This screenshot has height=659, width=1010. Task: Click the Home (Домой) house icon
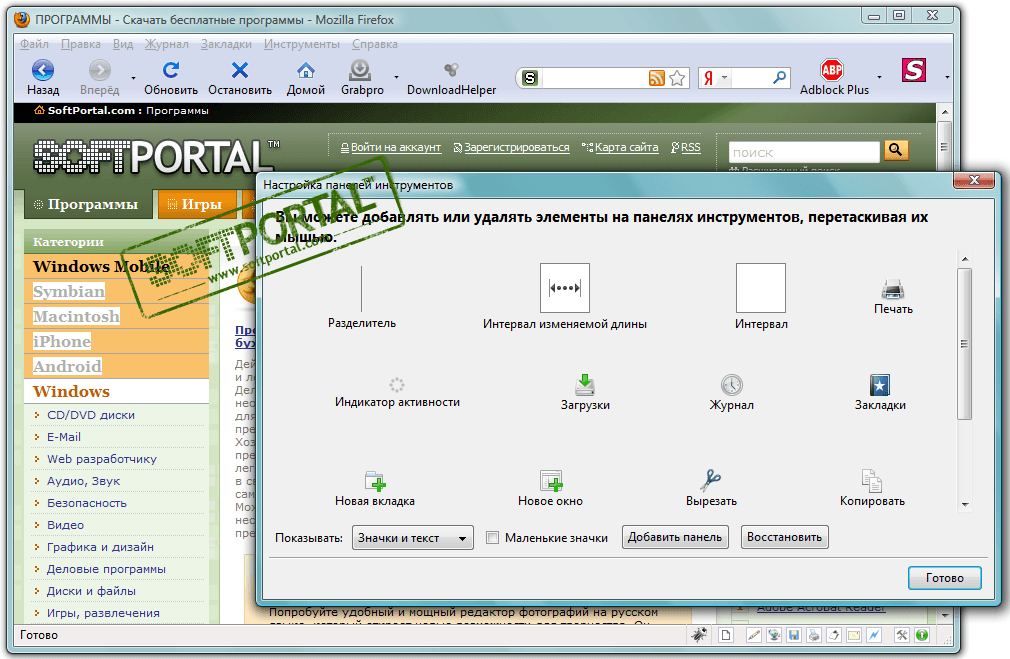tap(305, 70)
